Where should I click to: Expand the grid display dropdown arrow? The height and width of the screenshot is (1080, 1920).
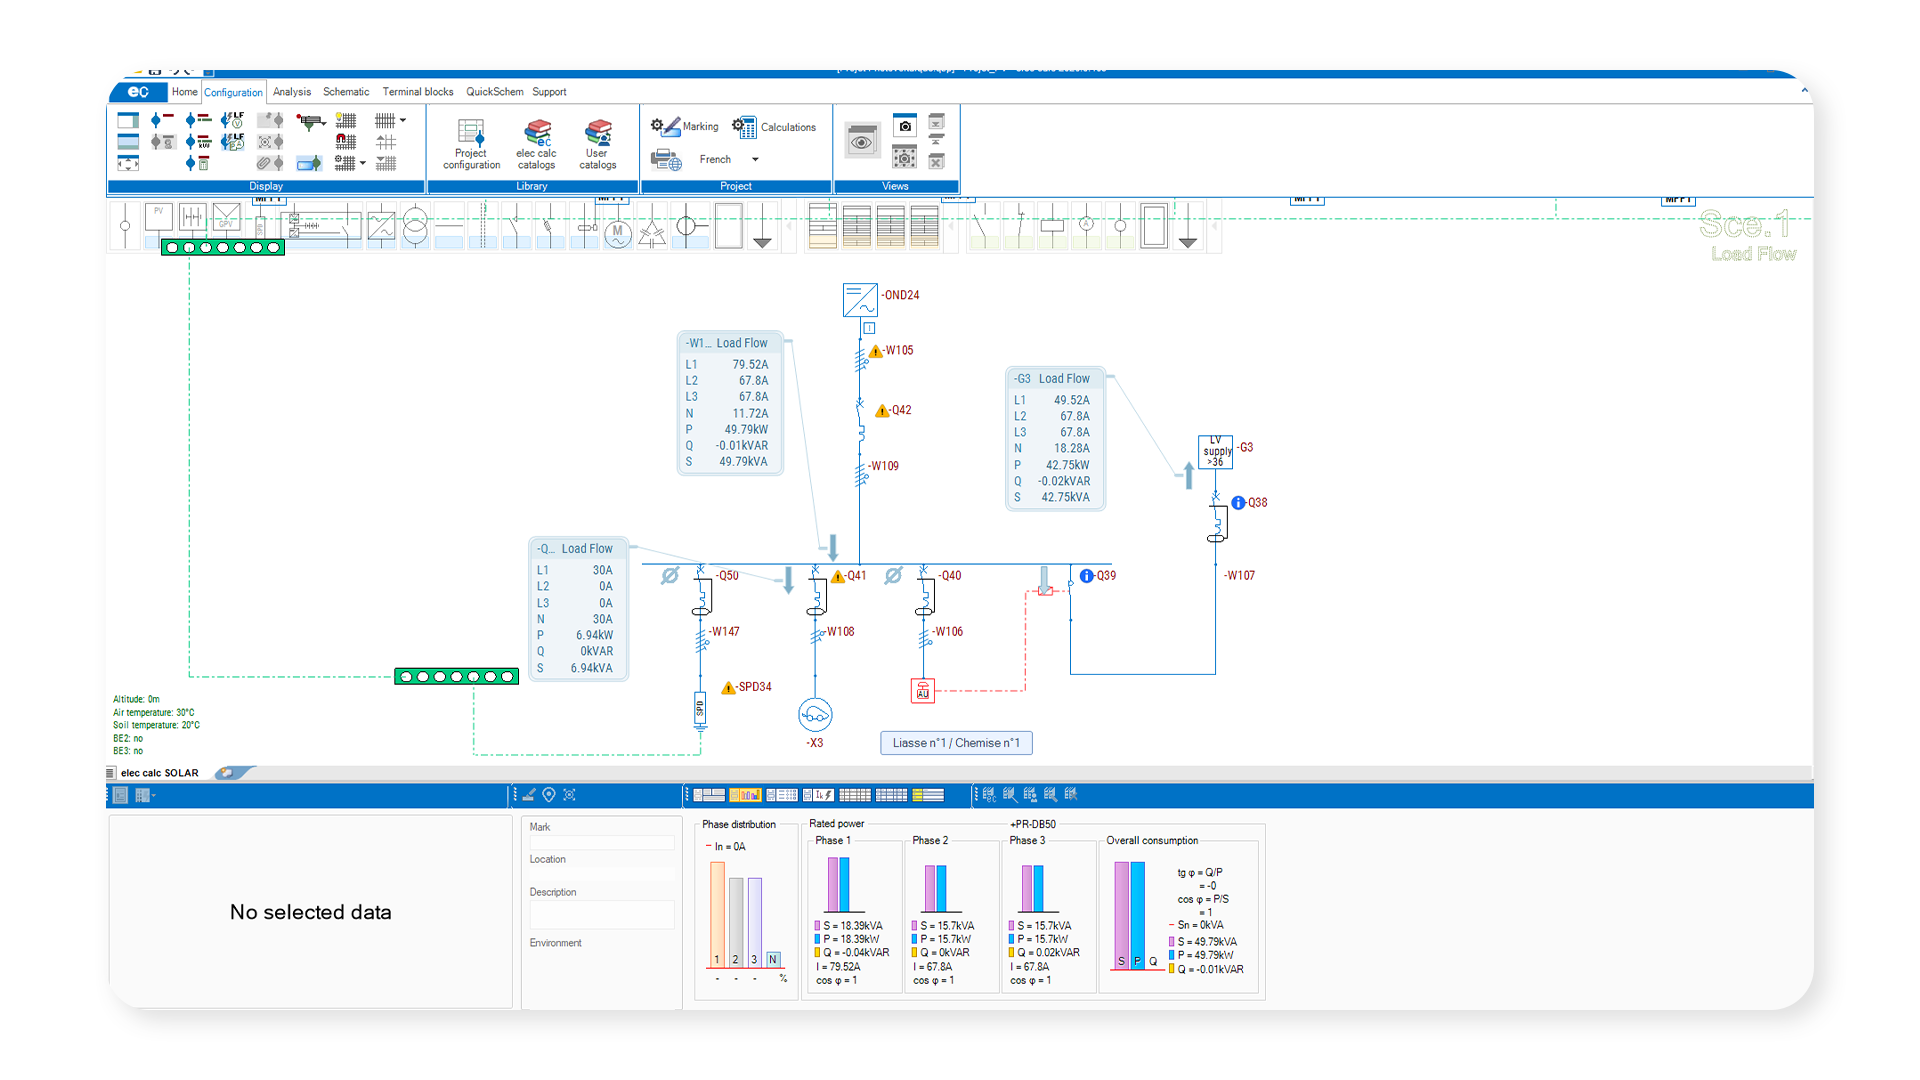(x=403, y=120)
